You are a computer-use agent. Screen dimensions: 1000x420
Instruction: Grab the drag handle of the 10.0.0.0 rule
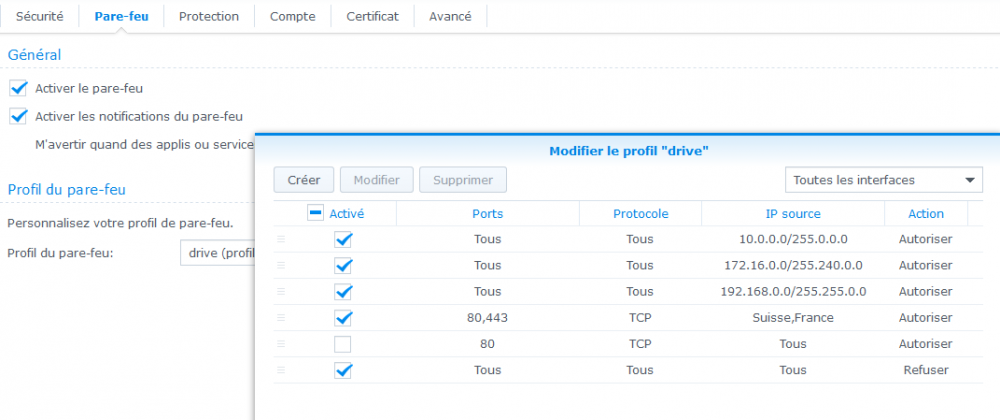tap(281, 240)
